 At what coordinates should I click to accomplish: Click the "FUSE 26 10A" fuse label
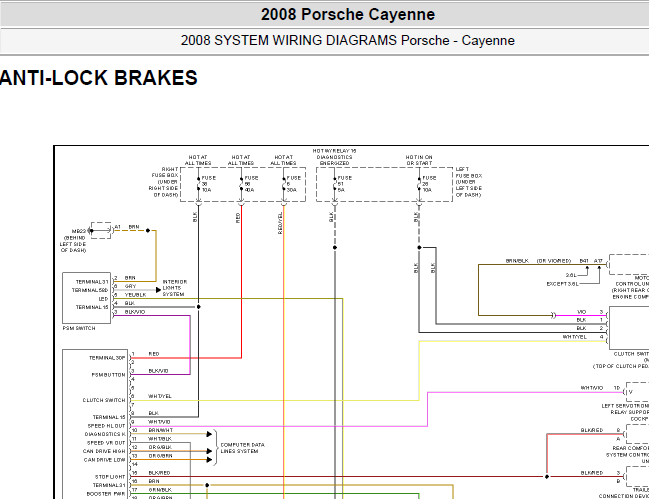point(429,184)
